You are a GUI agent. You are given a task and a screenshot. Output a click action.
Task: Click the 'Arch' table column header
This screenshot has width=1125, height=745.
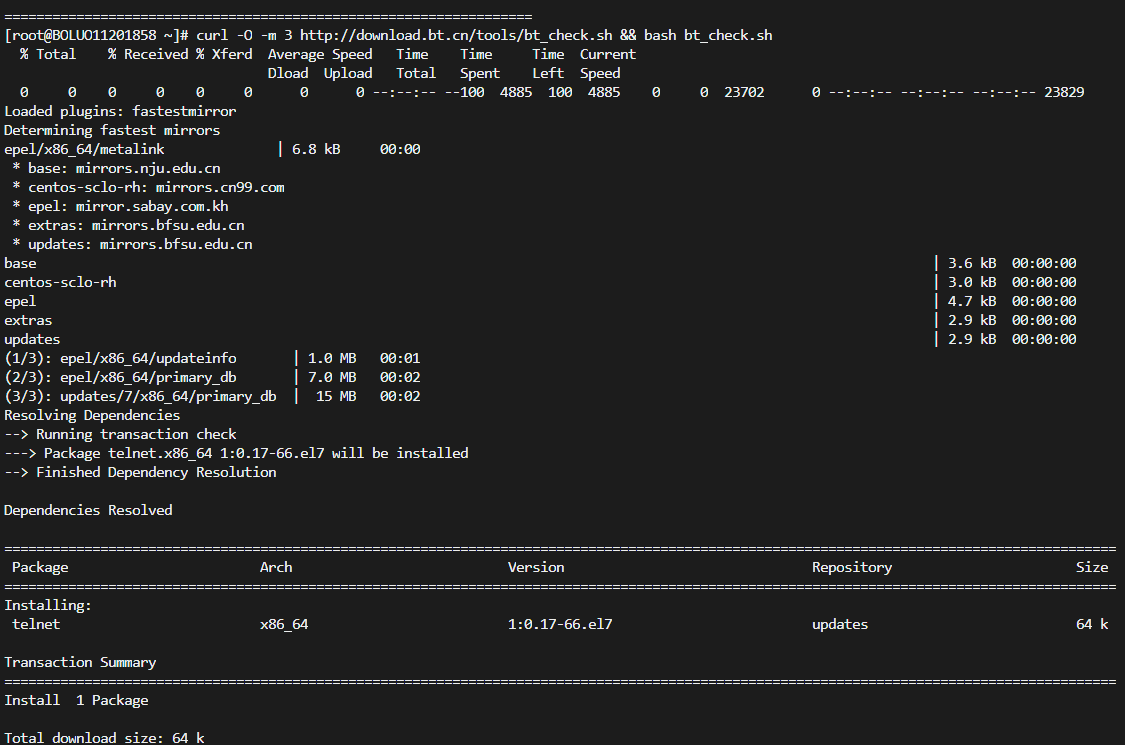coord(276,568)
